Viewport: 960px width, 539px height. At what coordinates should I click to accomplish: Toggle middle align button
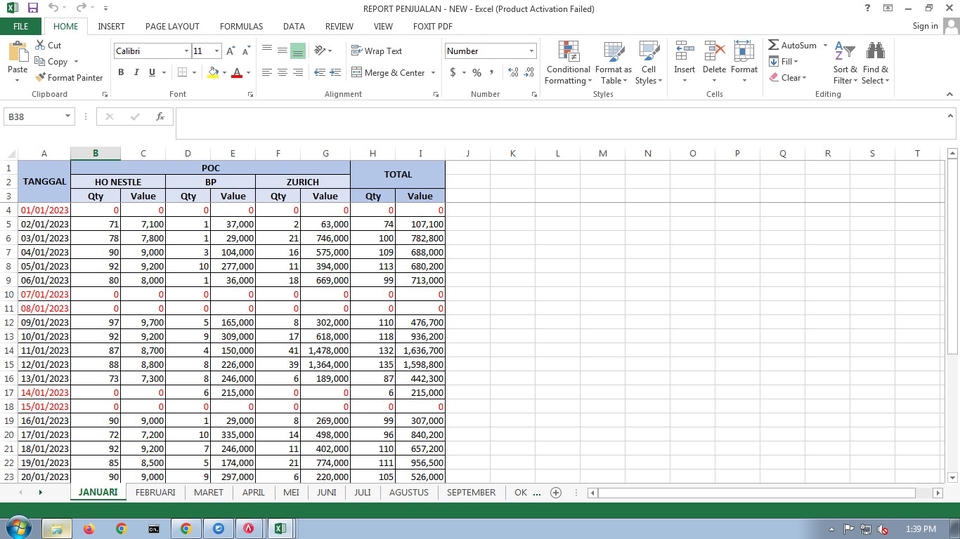tap(282, 50)
